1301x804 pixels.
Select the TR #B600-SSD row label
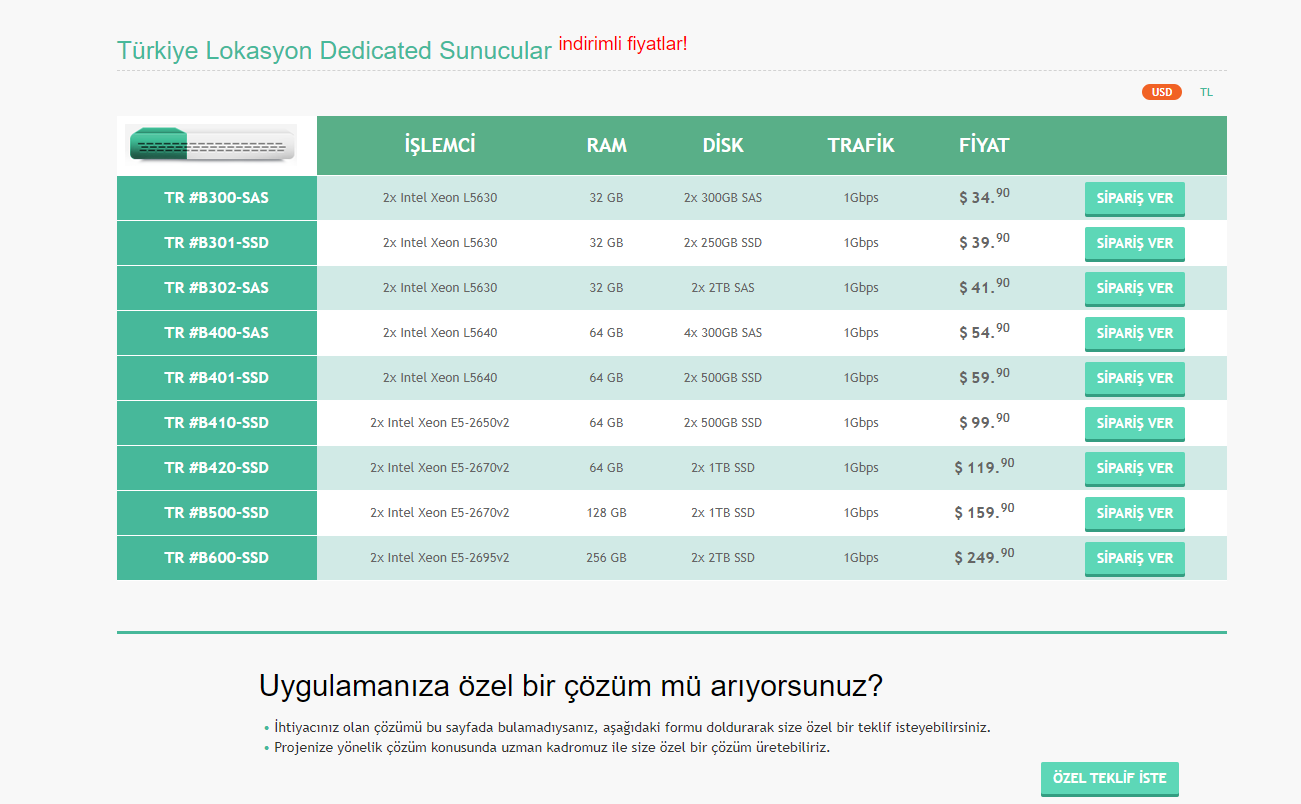click(x=217, y=558)
